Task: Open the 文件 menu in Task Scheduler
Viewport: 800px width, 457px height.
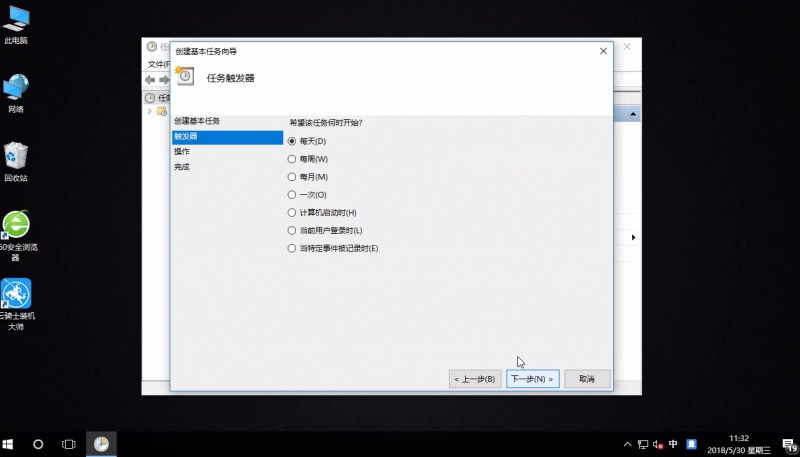Action: click(158, 64)
